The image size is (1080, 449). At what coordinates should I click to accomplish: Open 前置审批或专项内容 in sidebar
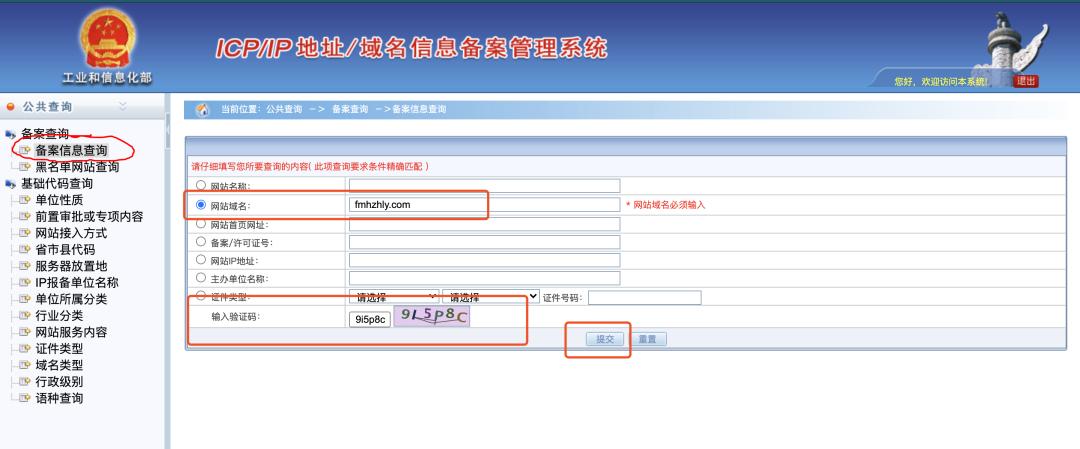click(89, 216)
